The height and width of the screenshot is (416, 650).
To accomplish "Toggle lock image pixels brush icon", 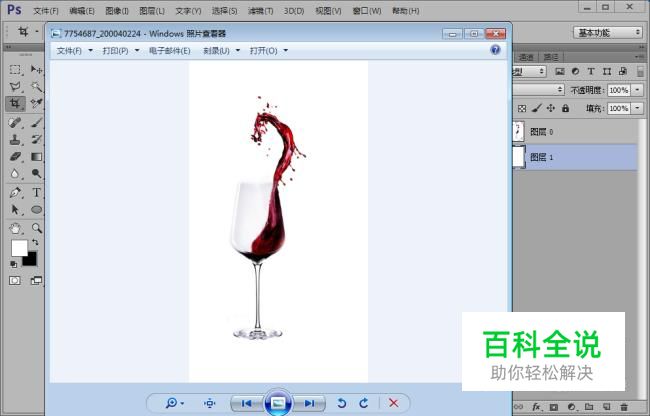I will 536,109.
